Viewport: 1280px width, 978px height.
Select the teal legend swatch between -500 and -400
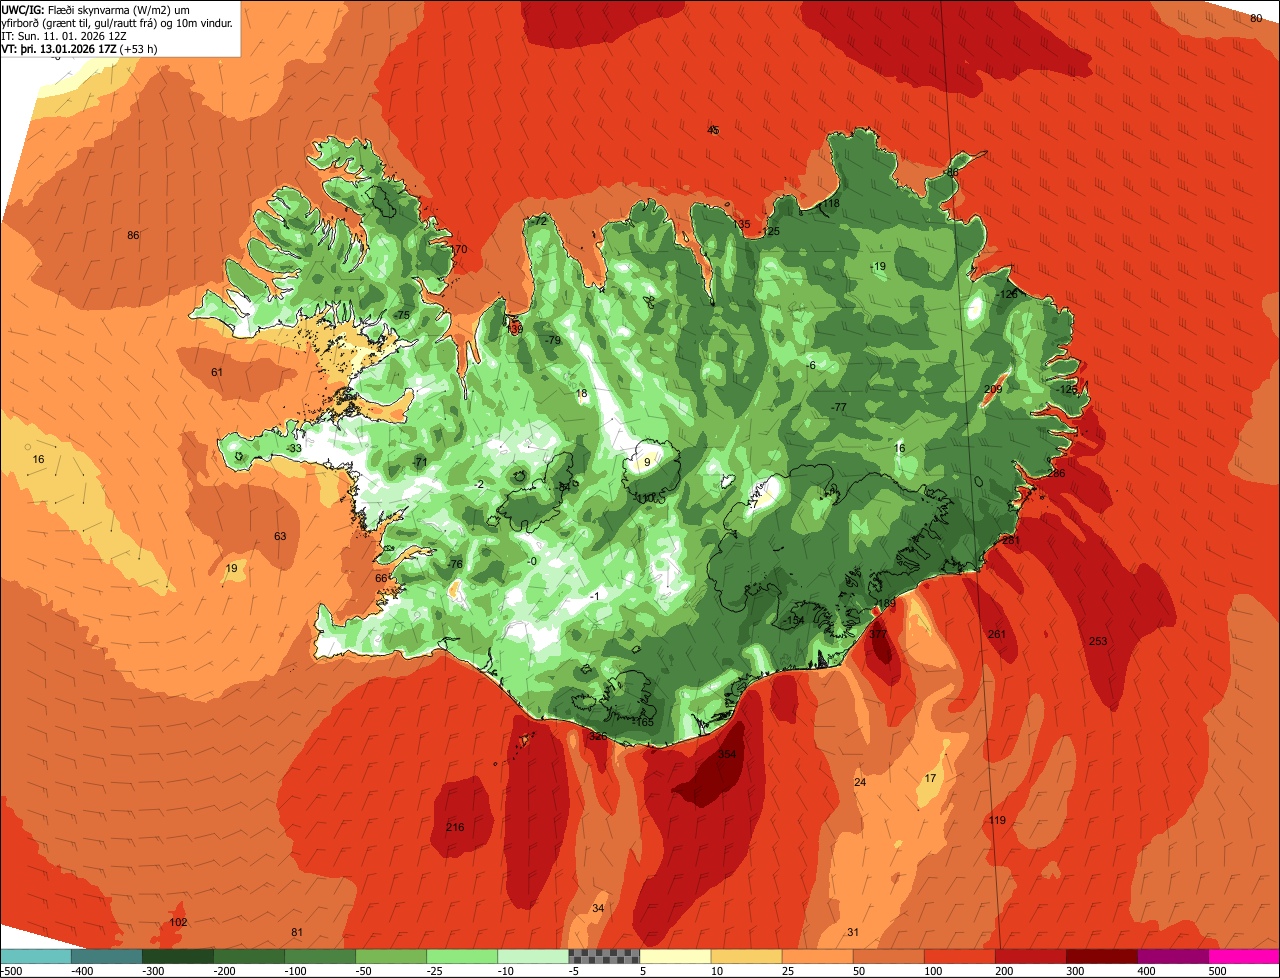(x=35, y=957)
